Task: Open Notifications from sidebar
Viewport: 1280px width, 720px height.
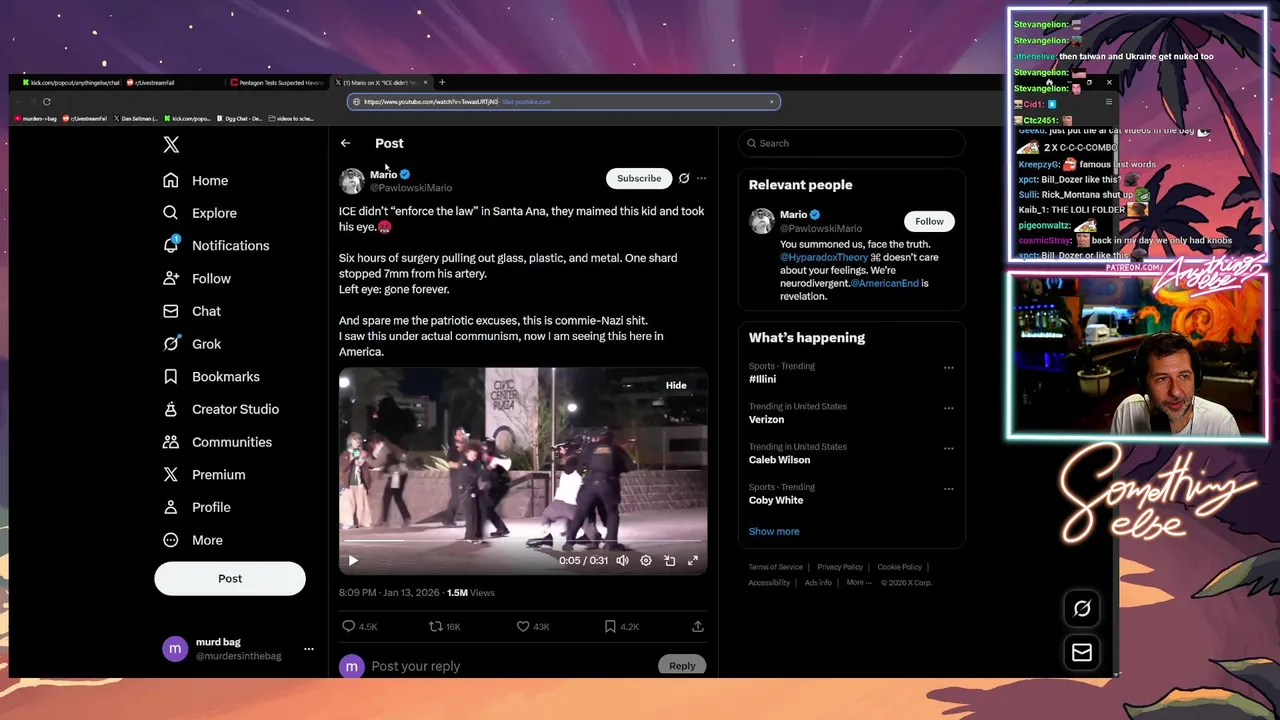Action: pyautogui.click(x=216, y=245)
